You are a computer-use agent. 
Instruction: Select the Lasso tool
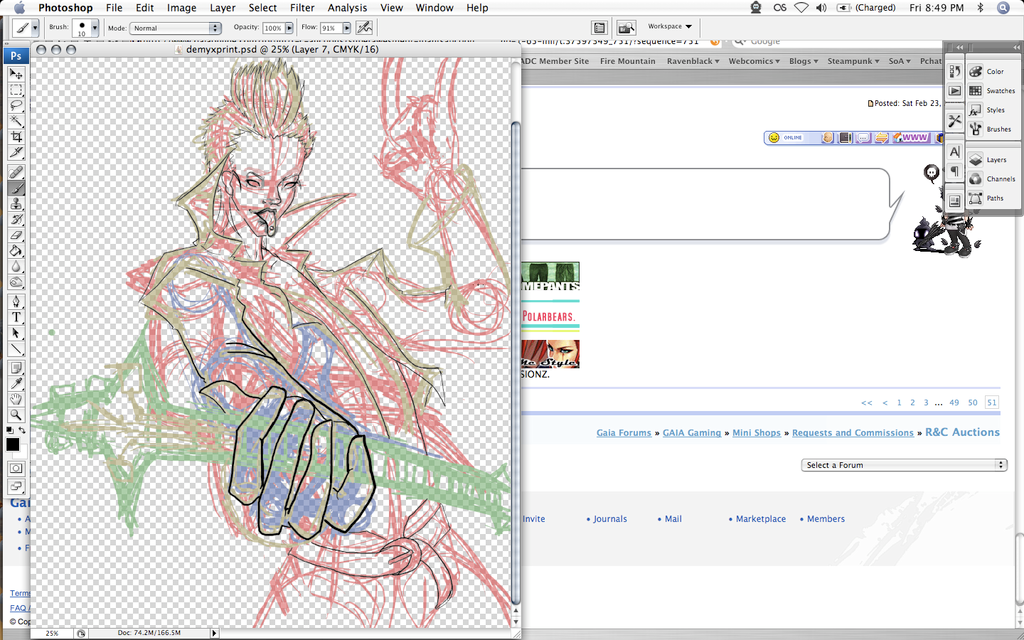tap(16, 105)
